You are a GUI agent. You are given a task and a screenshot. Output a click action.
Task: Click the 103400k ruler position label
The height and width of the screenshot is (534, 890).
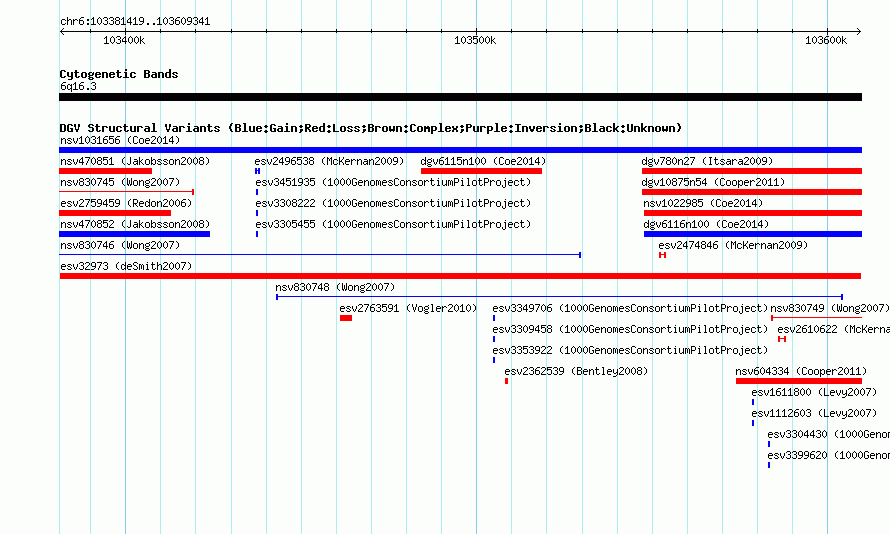(x=124, y=40)
